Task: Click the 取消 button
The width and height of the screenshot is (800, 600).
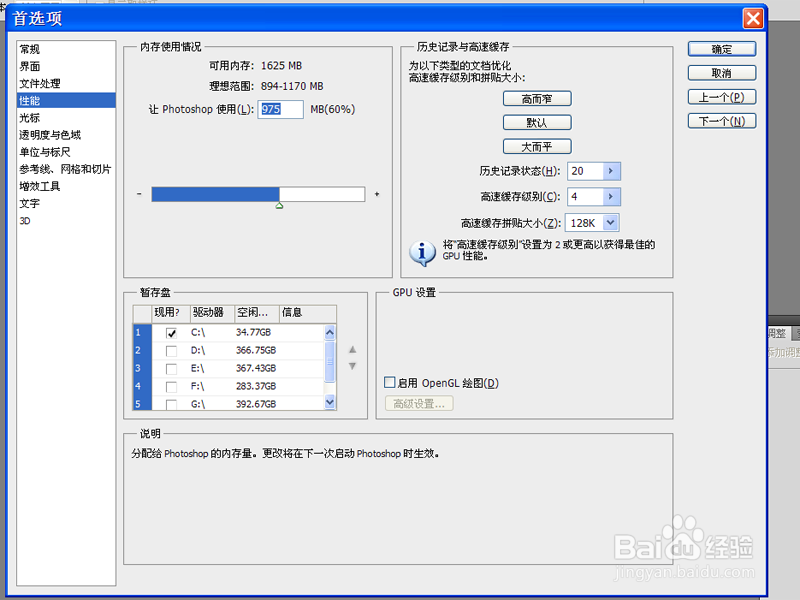Action: pyautogui.click(x=721, y=73)
